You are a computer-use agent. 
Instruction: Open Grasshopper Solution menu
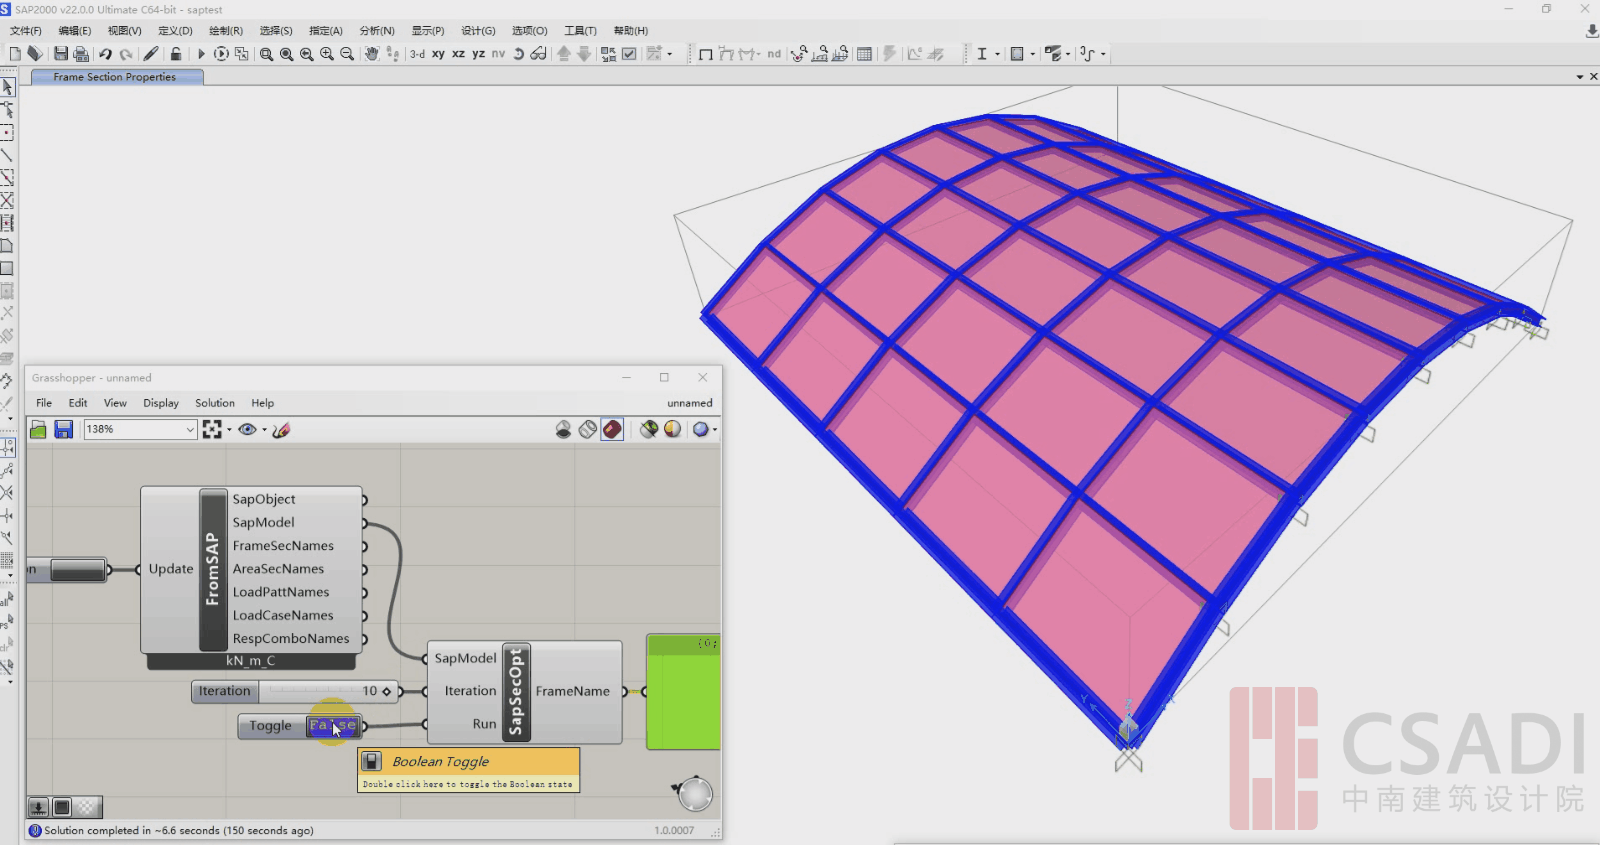tap(215, 403)
